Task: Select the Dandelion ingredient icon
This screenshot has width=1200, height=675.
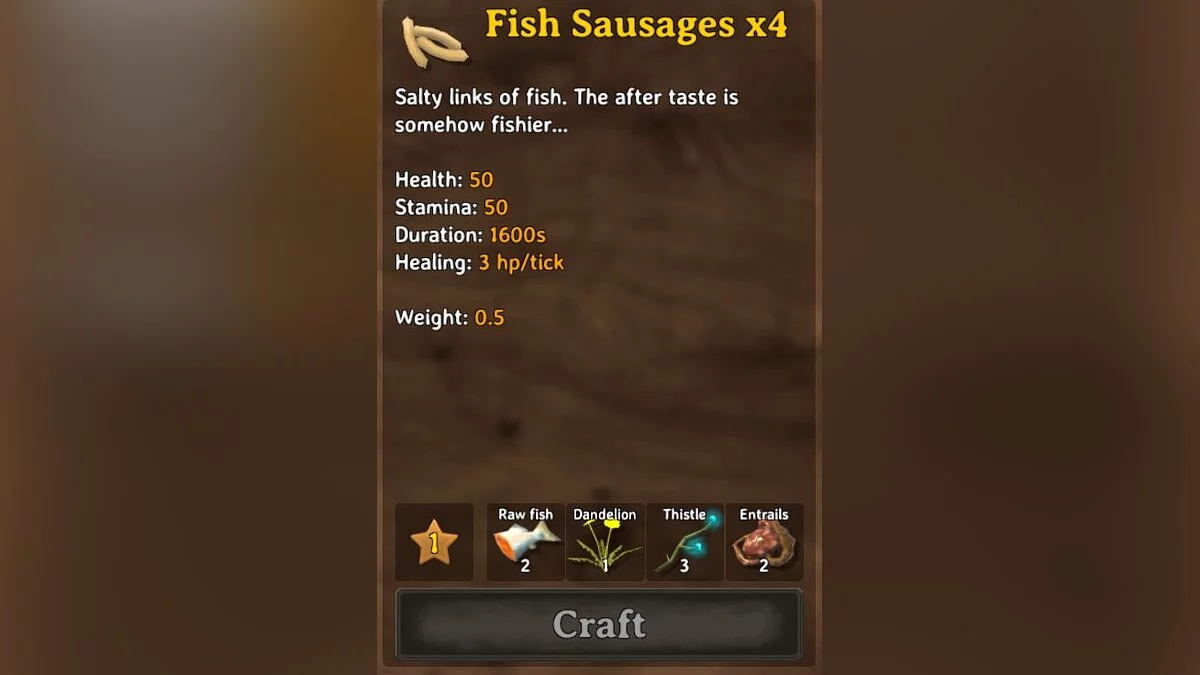Action: click(x=605, y=542)
